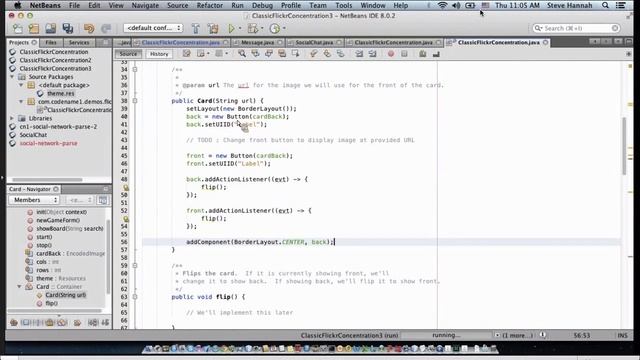Toggle Next Bookmark icon in editor toolbar
This screenshot has width=640, height=360.
(327, 54)
